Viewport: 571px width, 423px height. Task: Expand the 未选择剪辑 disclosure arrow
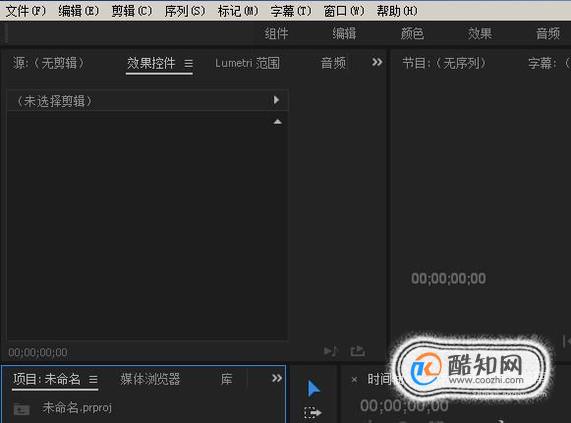(x=276, y=100)
